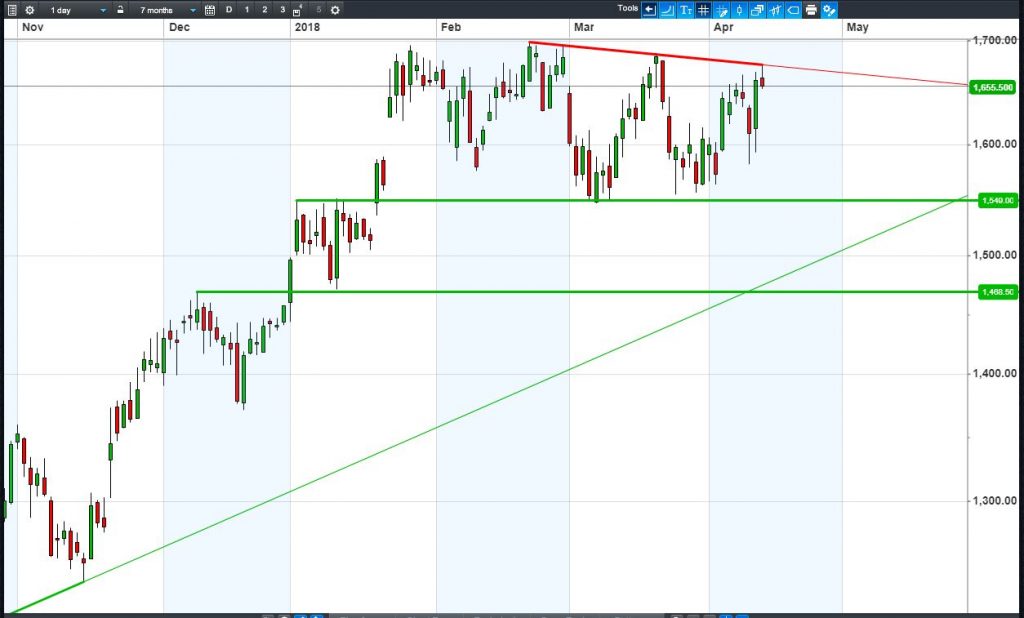
Task: Open chart settings gear beside list icon
Action: point(29,10)
